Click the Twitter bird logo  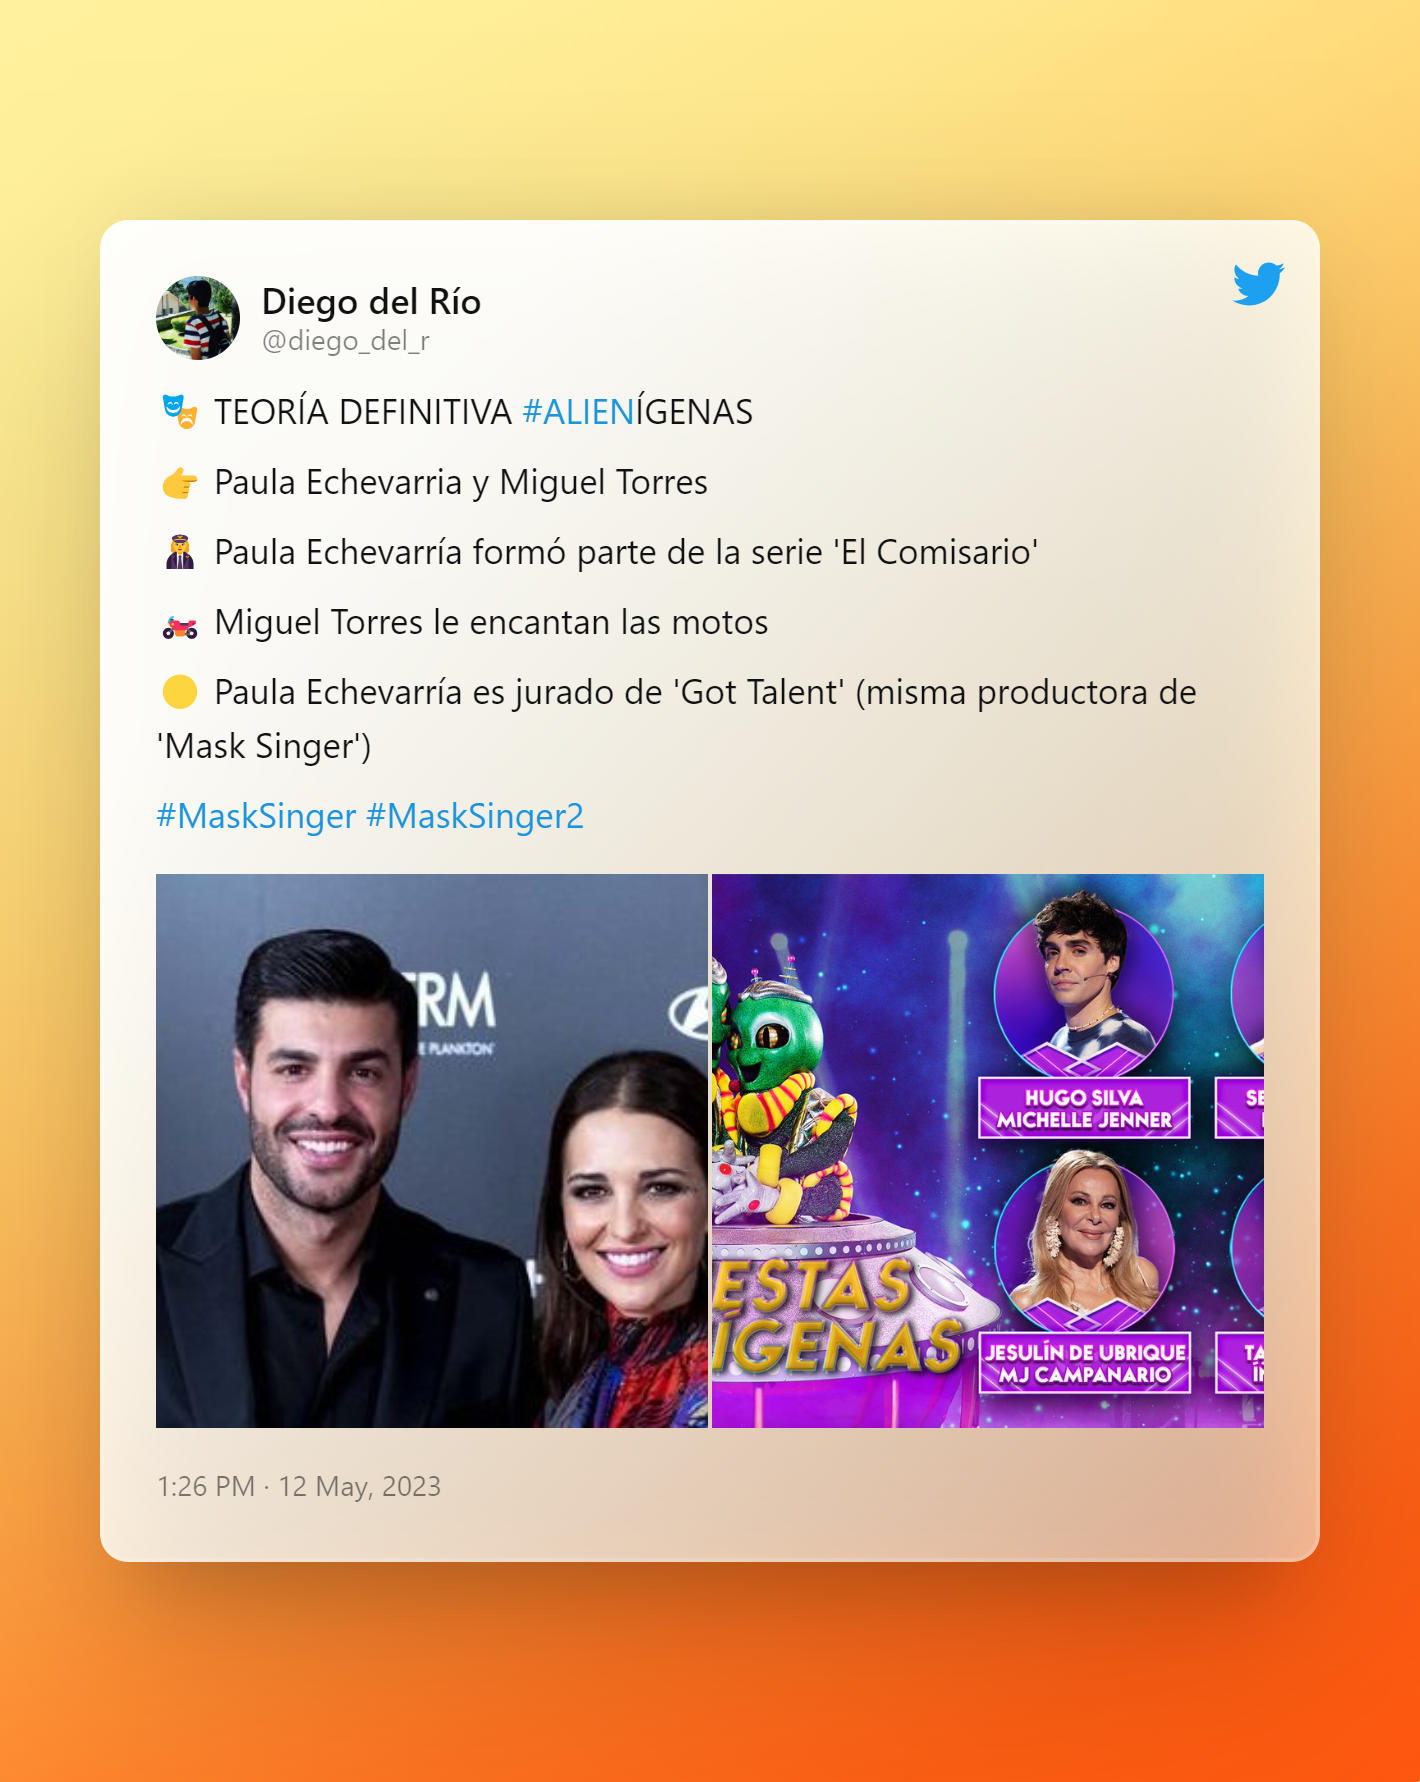coord(1258,284)
